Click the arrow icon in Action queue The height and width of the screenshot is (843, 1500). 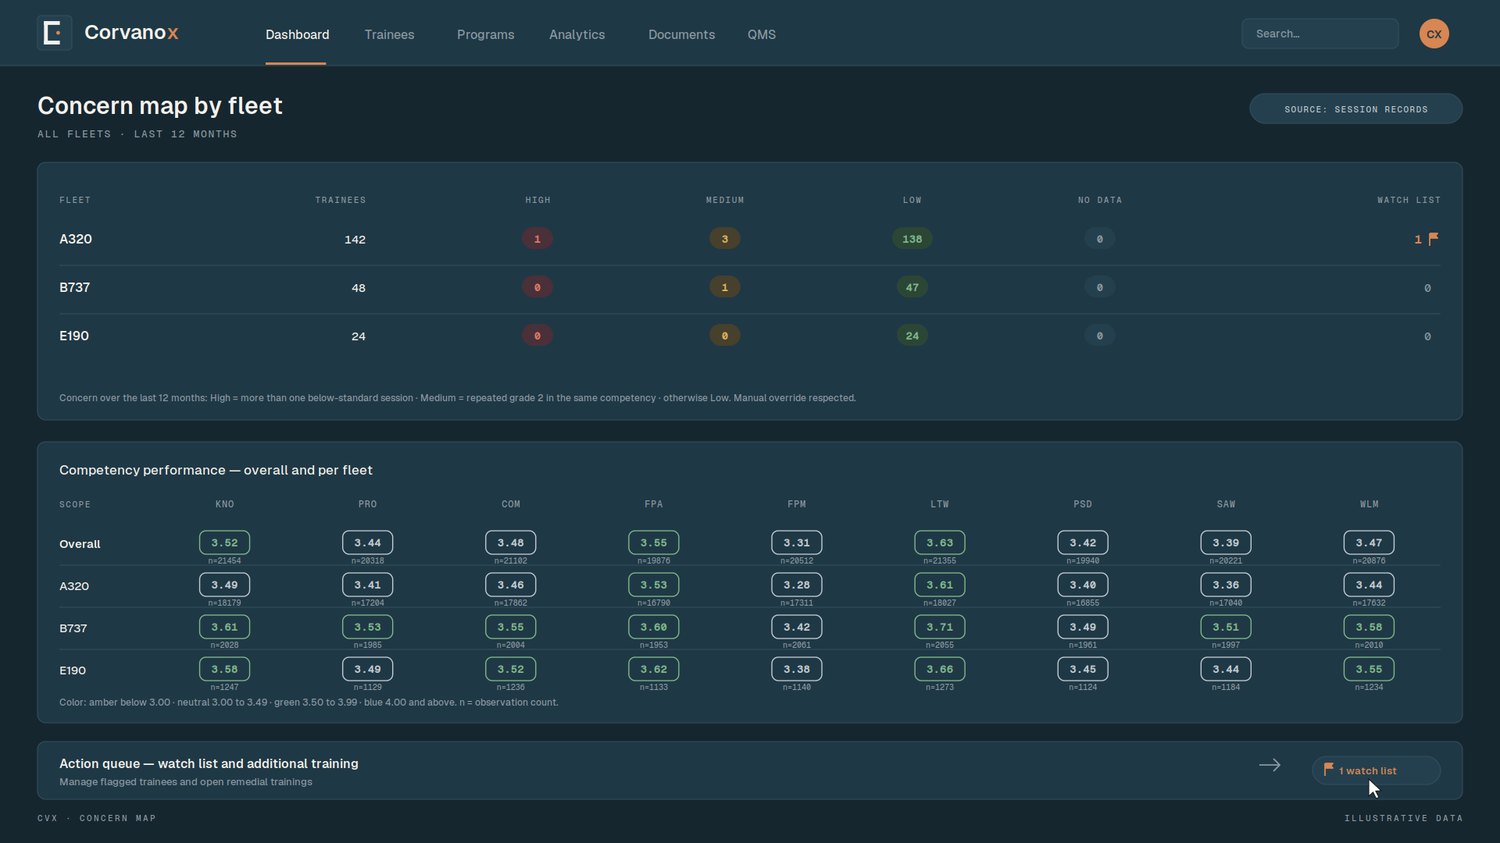[1270, 765]
